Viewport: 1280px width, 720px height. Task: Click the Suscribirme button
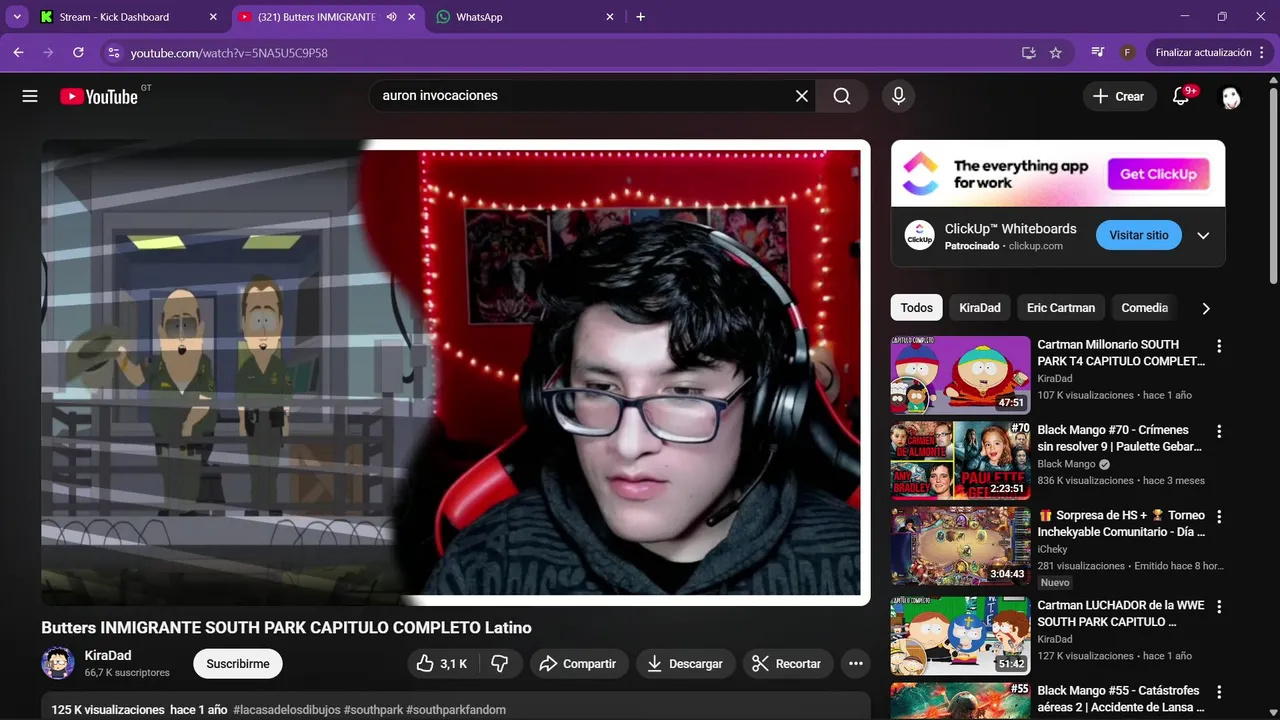tap(238, 664)
